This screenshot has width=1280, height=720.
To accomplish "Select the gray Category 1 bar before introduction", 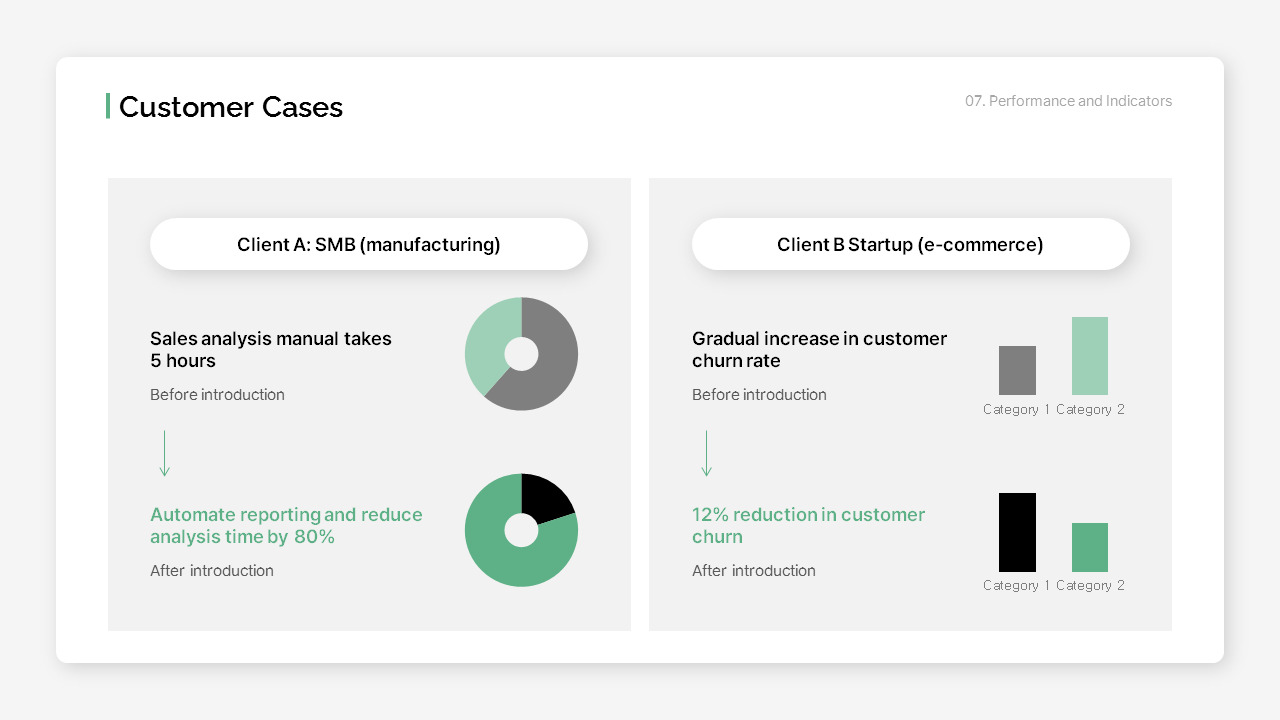I will click(x=1017, y=370).
